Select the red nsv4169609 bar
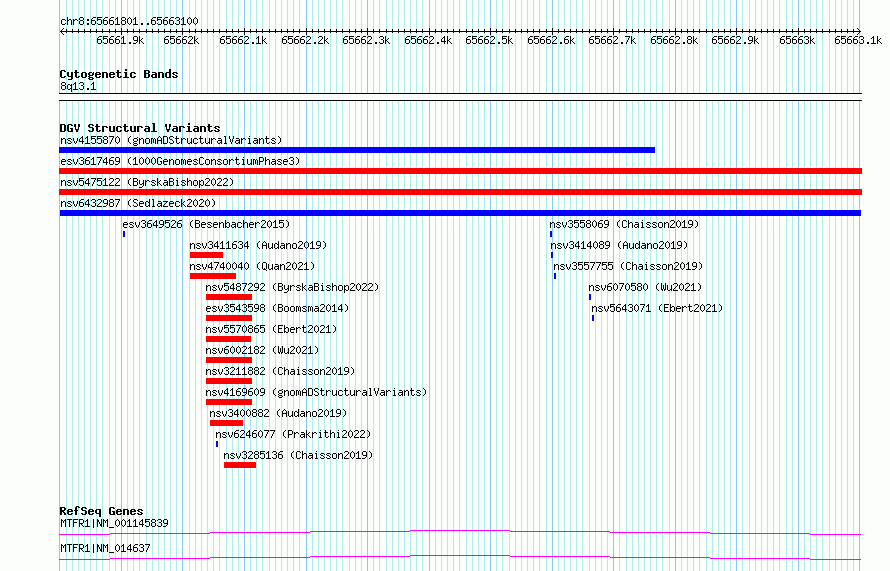The height and width of the screenshot is (571, 890). tap(229, 402)
